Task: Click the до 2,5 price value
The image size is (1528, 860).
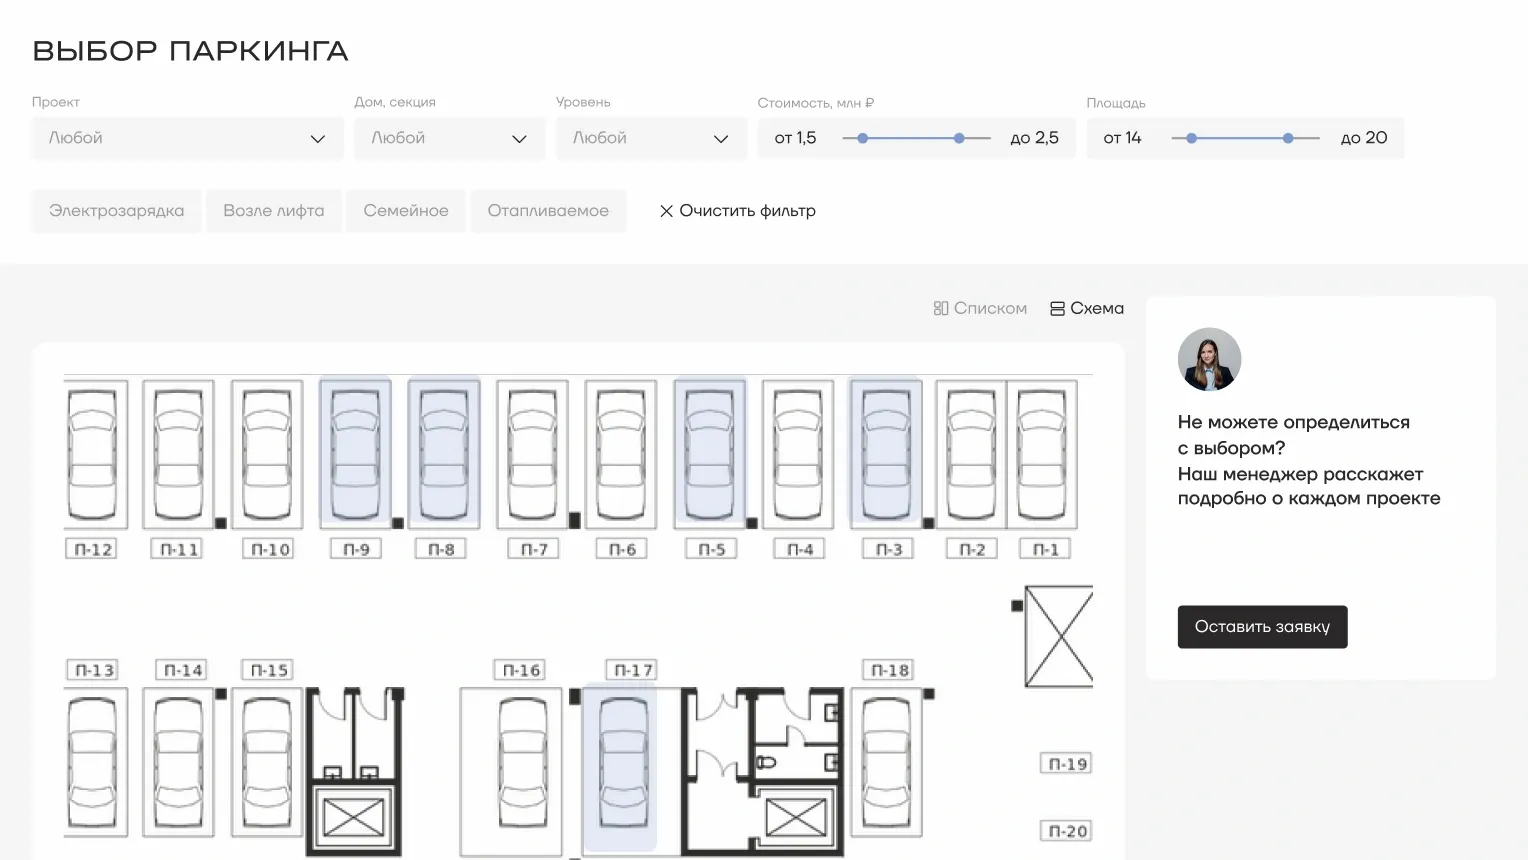Action: coord(1034,138)
